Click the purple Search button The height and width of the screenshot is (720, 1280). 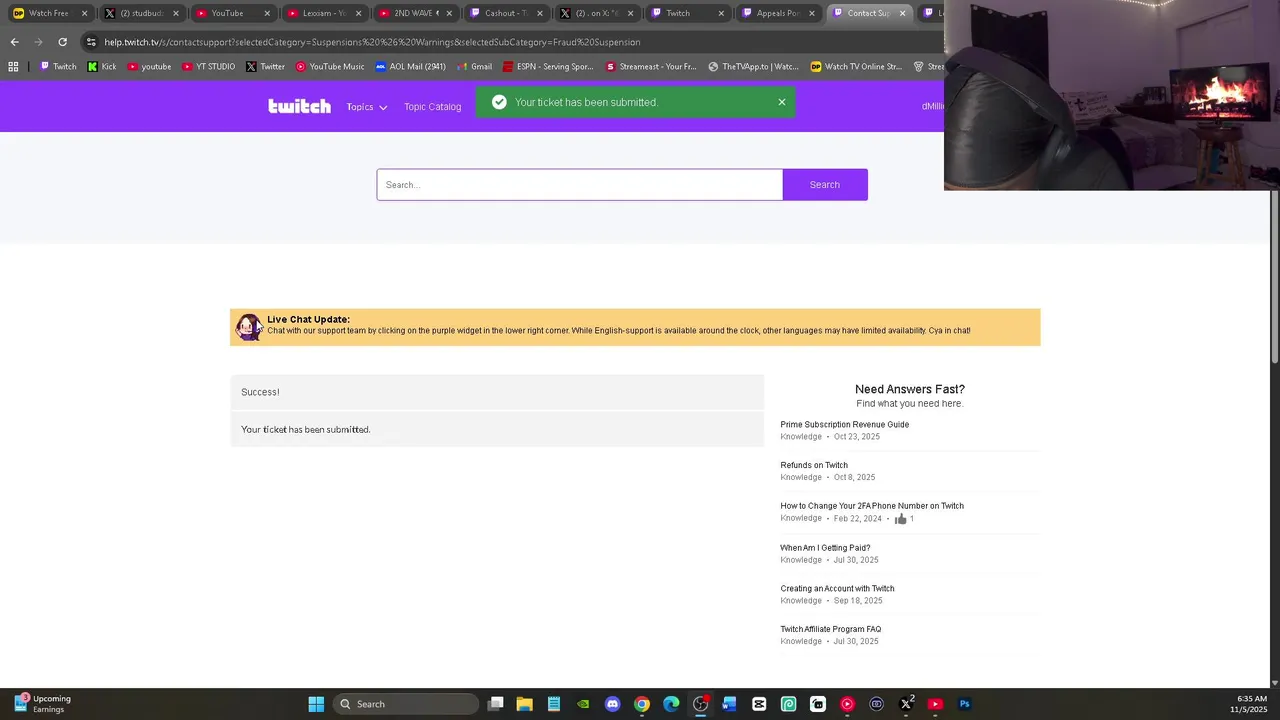pyautogui.click(x=825, y=185)
